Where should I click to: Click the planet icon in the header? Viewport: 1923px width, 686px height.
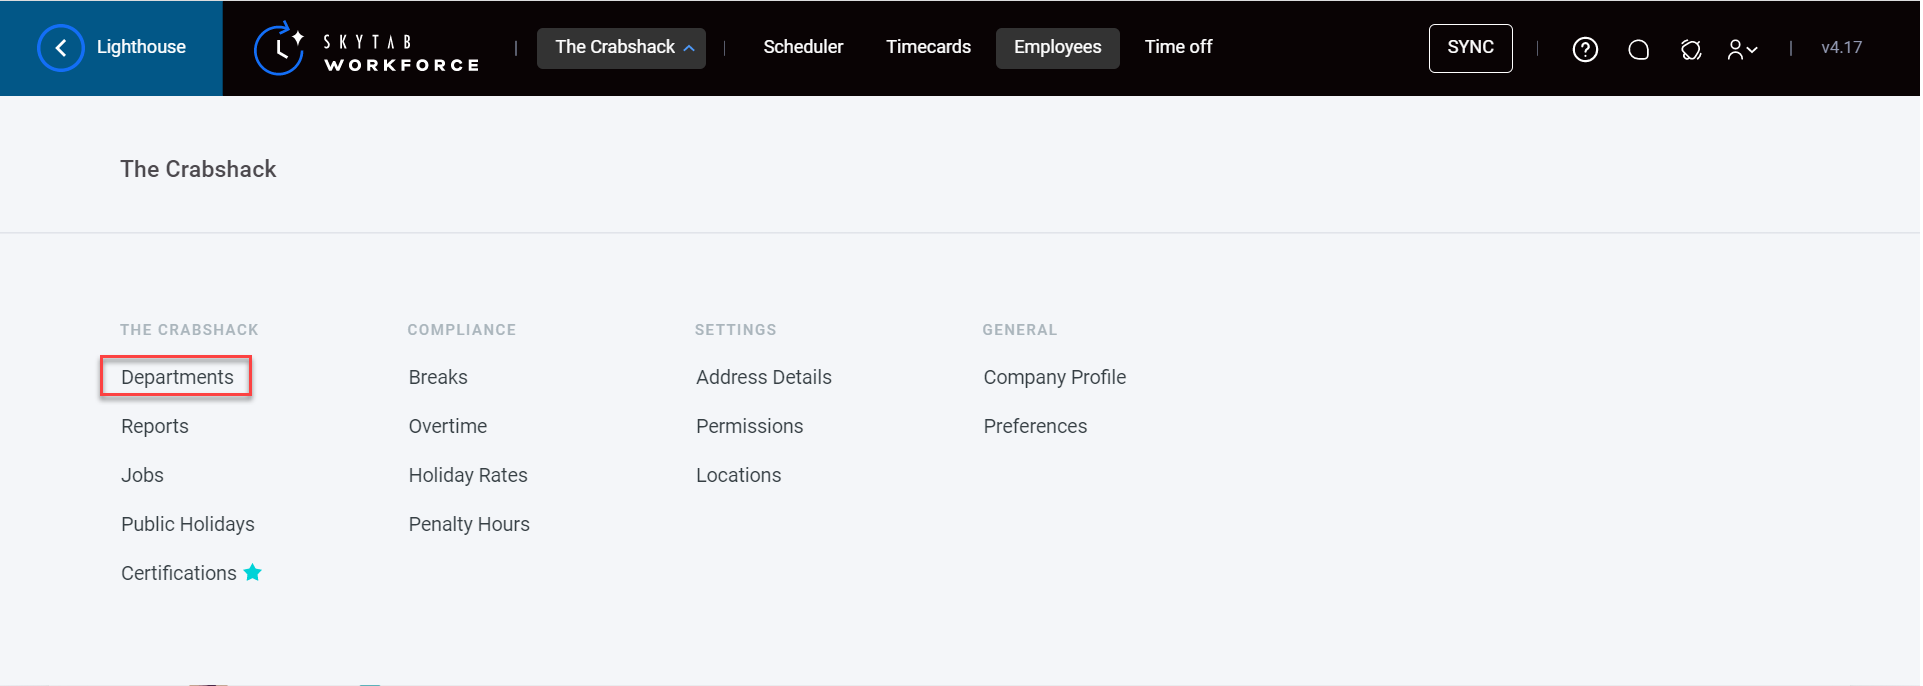1691,49
